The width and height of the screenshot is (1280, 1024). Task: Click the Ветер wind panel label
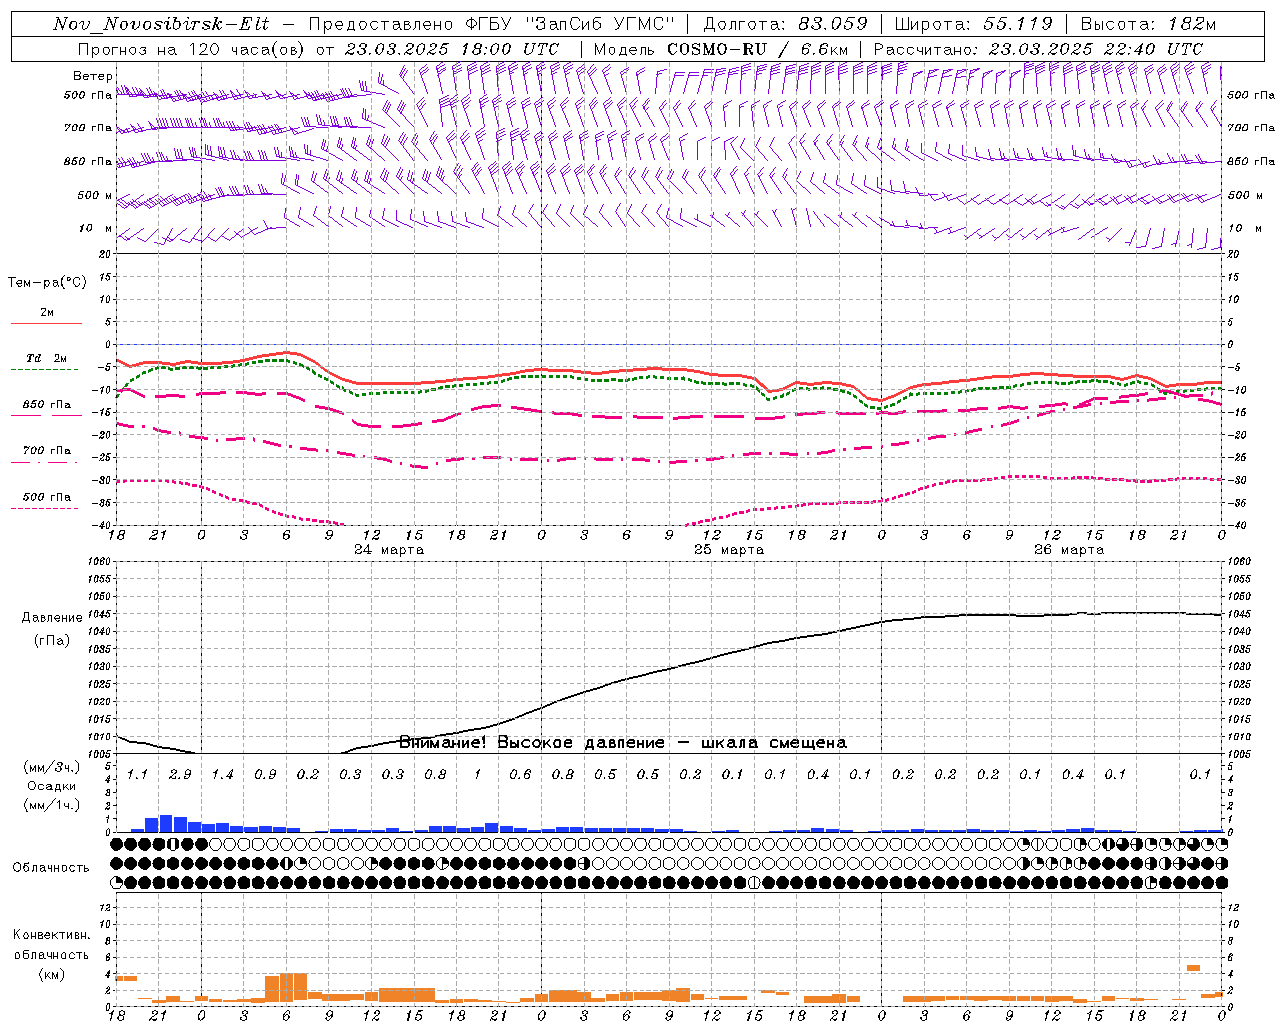(92, 76)
